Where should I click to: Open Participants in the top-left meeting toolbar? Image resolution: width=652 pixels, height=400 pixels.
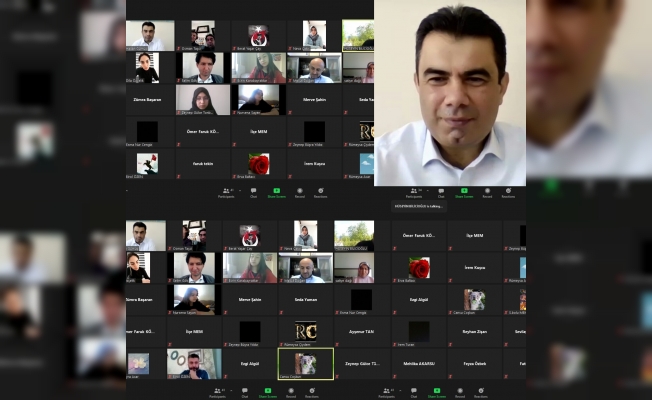click(226, 191)
